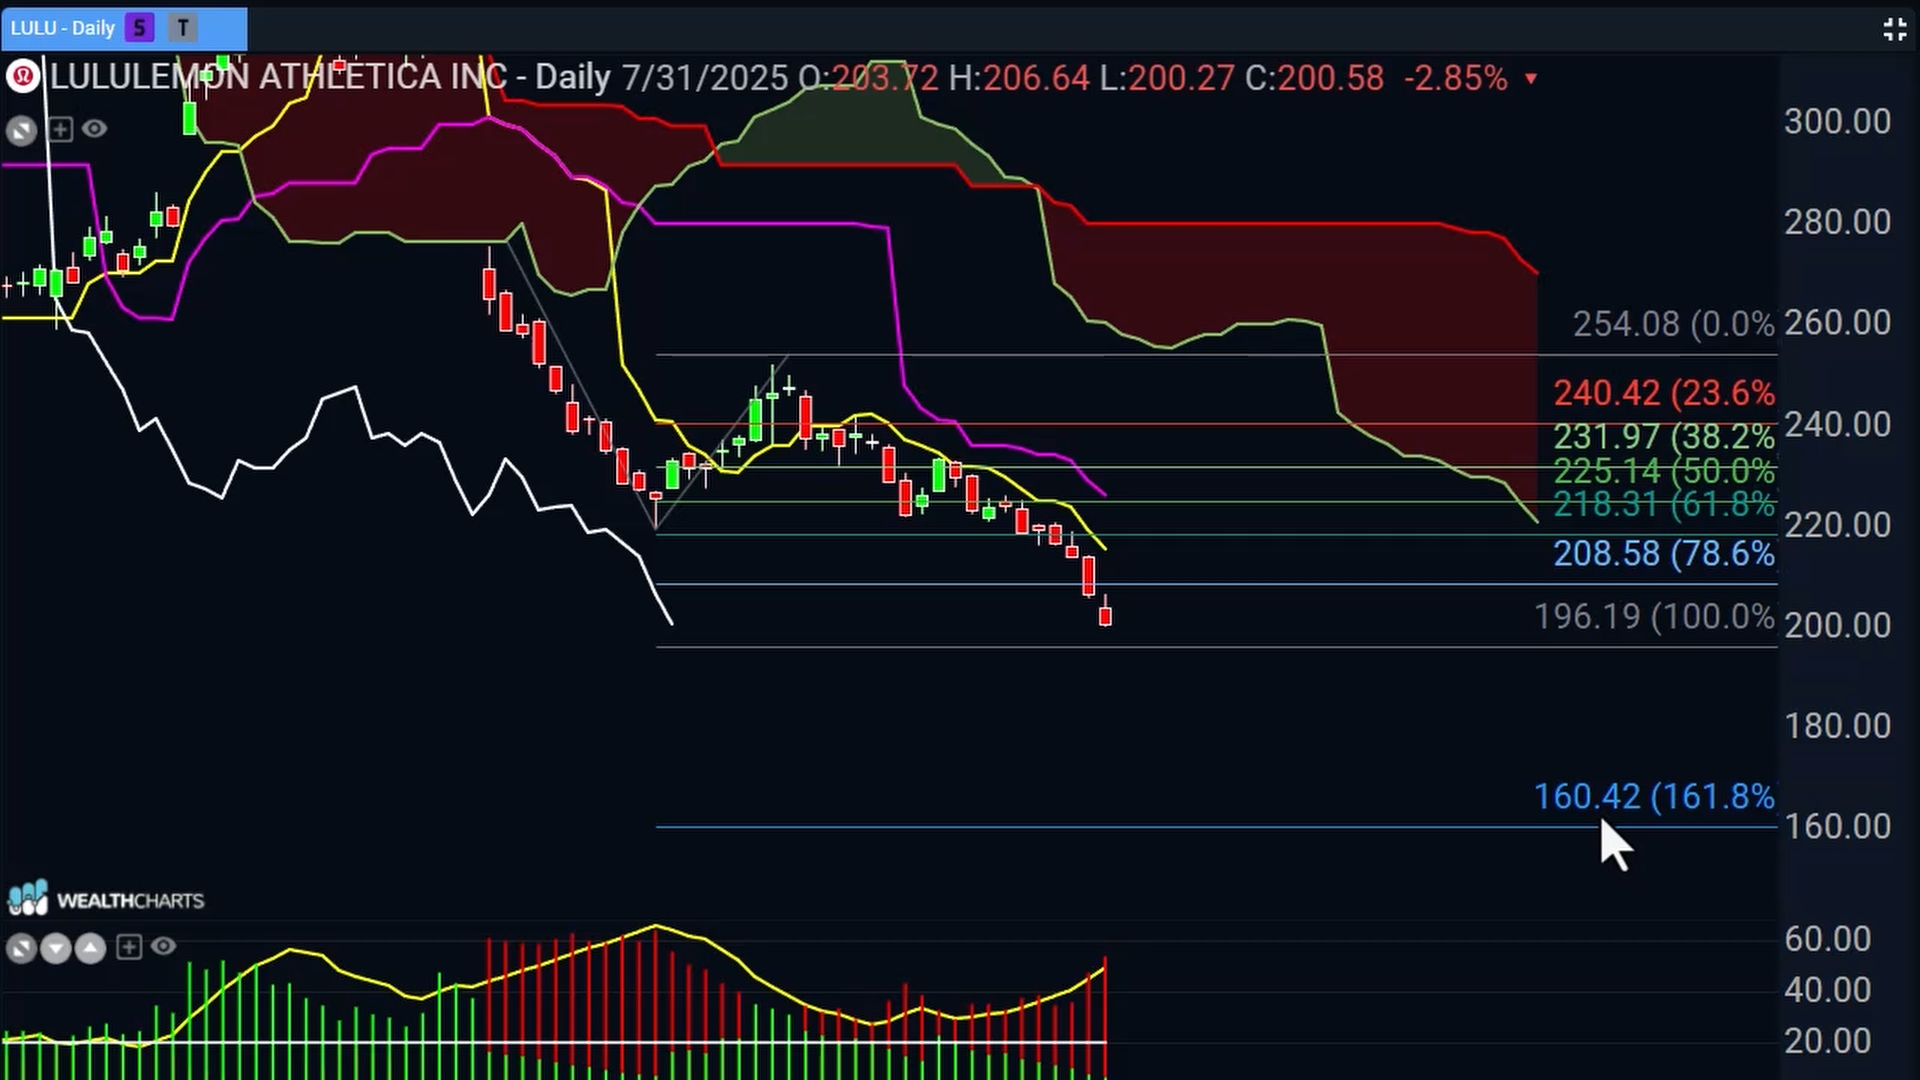Add an indicator to the lower pane
The image size is (1920, 1080).
[x=129, y=946]
